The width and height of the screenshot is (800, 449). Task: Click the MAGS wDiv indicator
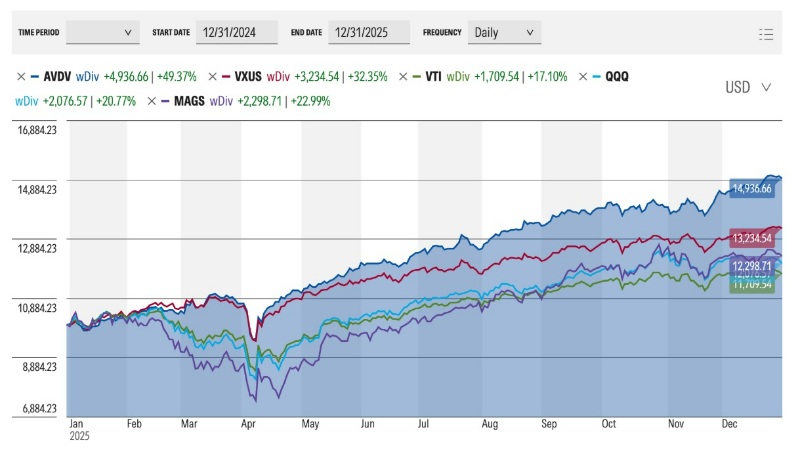click(x=221, y=101)
